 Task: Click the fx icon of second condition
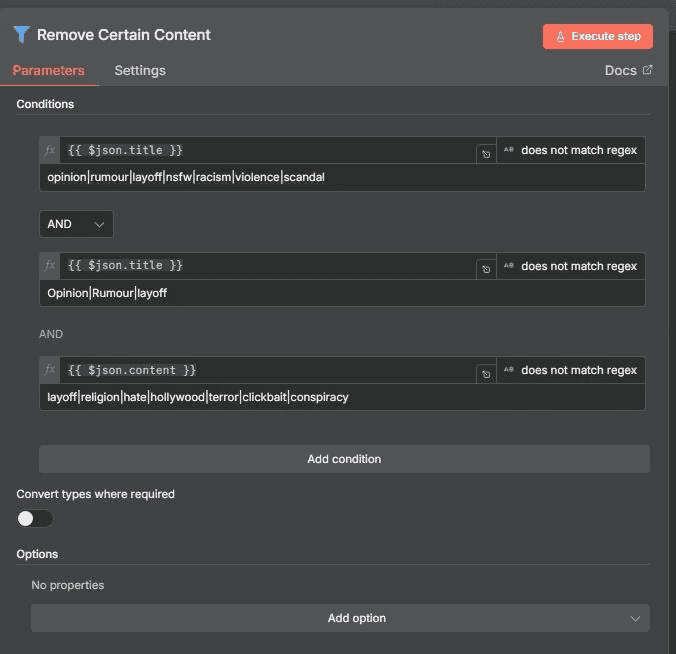tap(50, 266)
